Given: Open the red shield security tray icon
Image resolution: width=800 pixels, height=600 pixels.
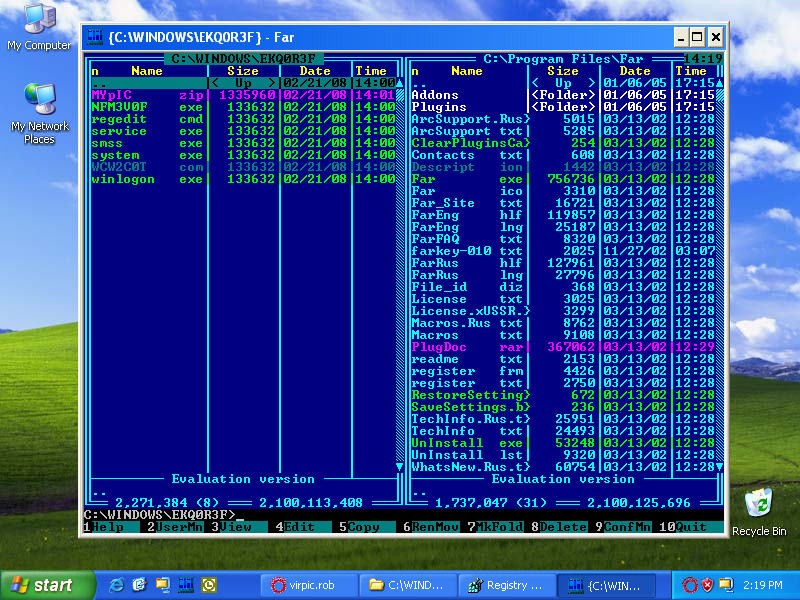Looking at the screenshot, I should point(707,585).
